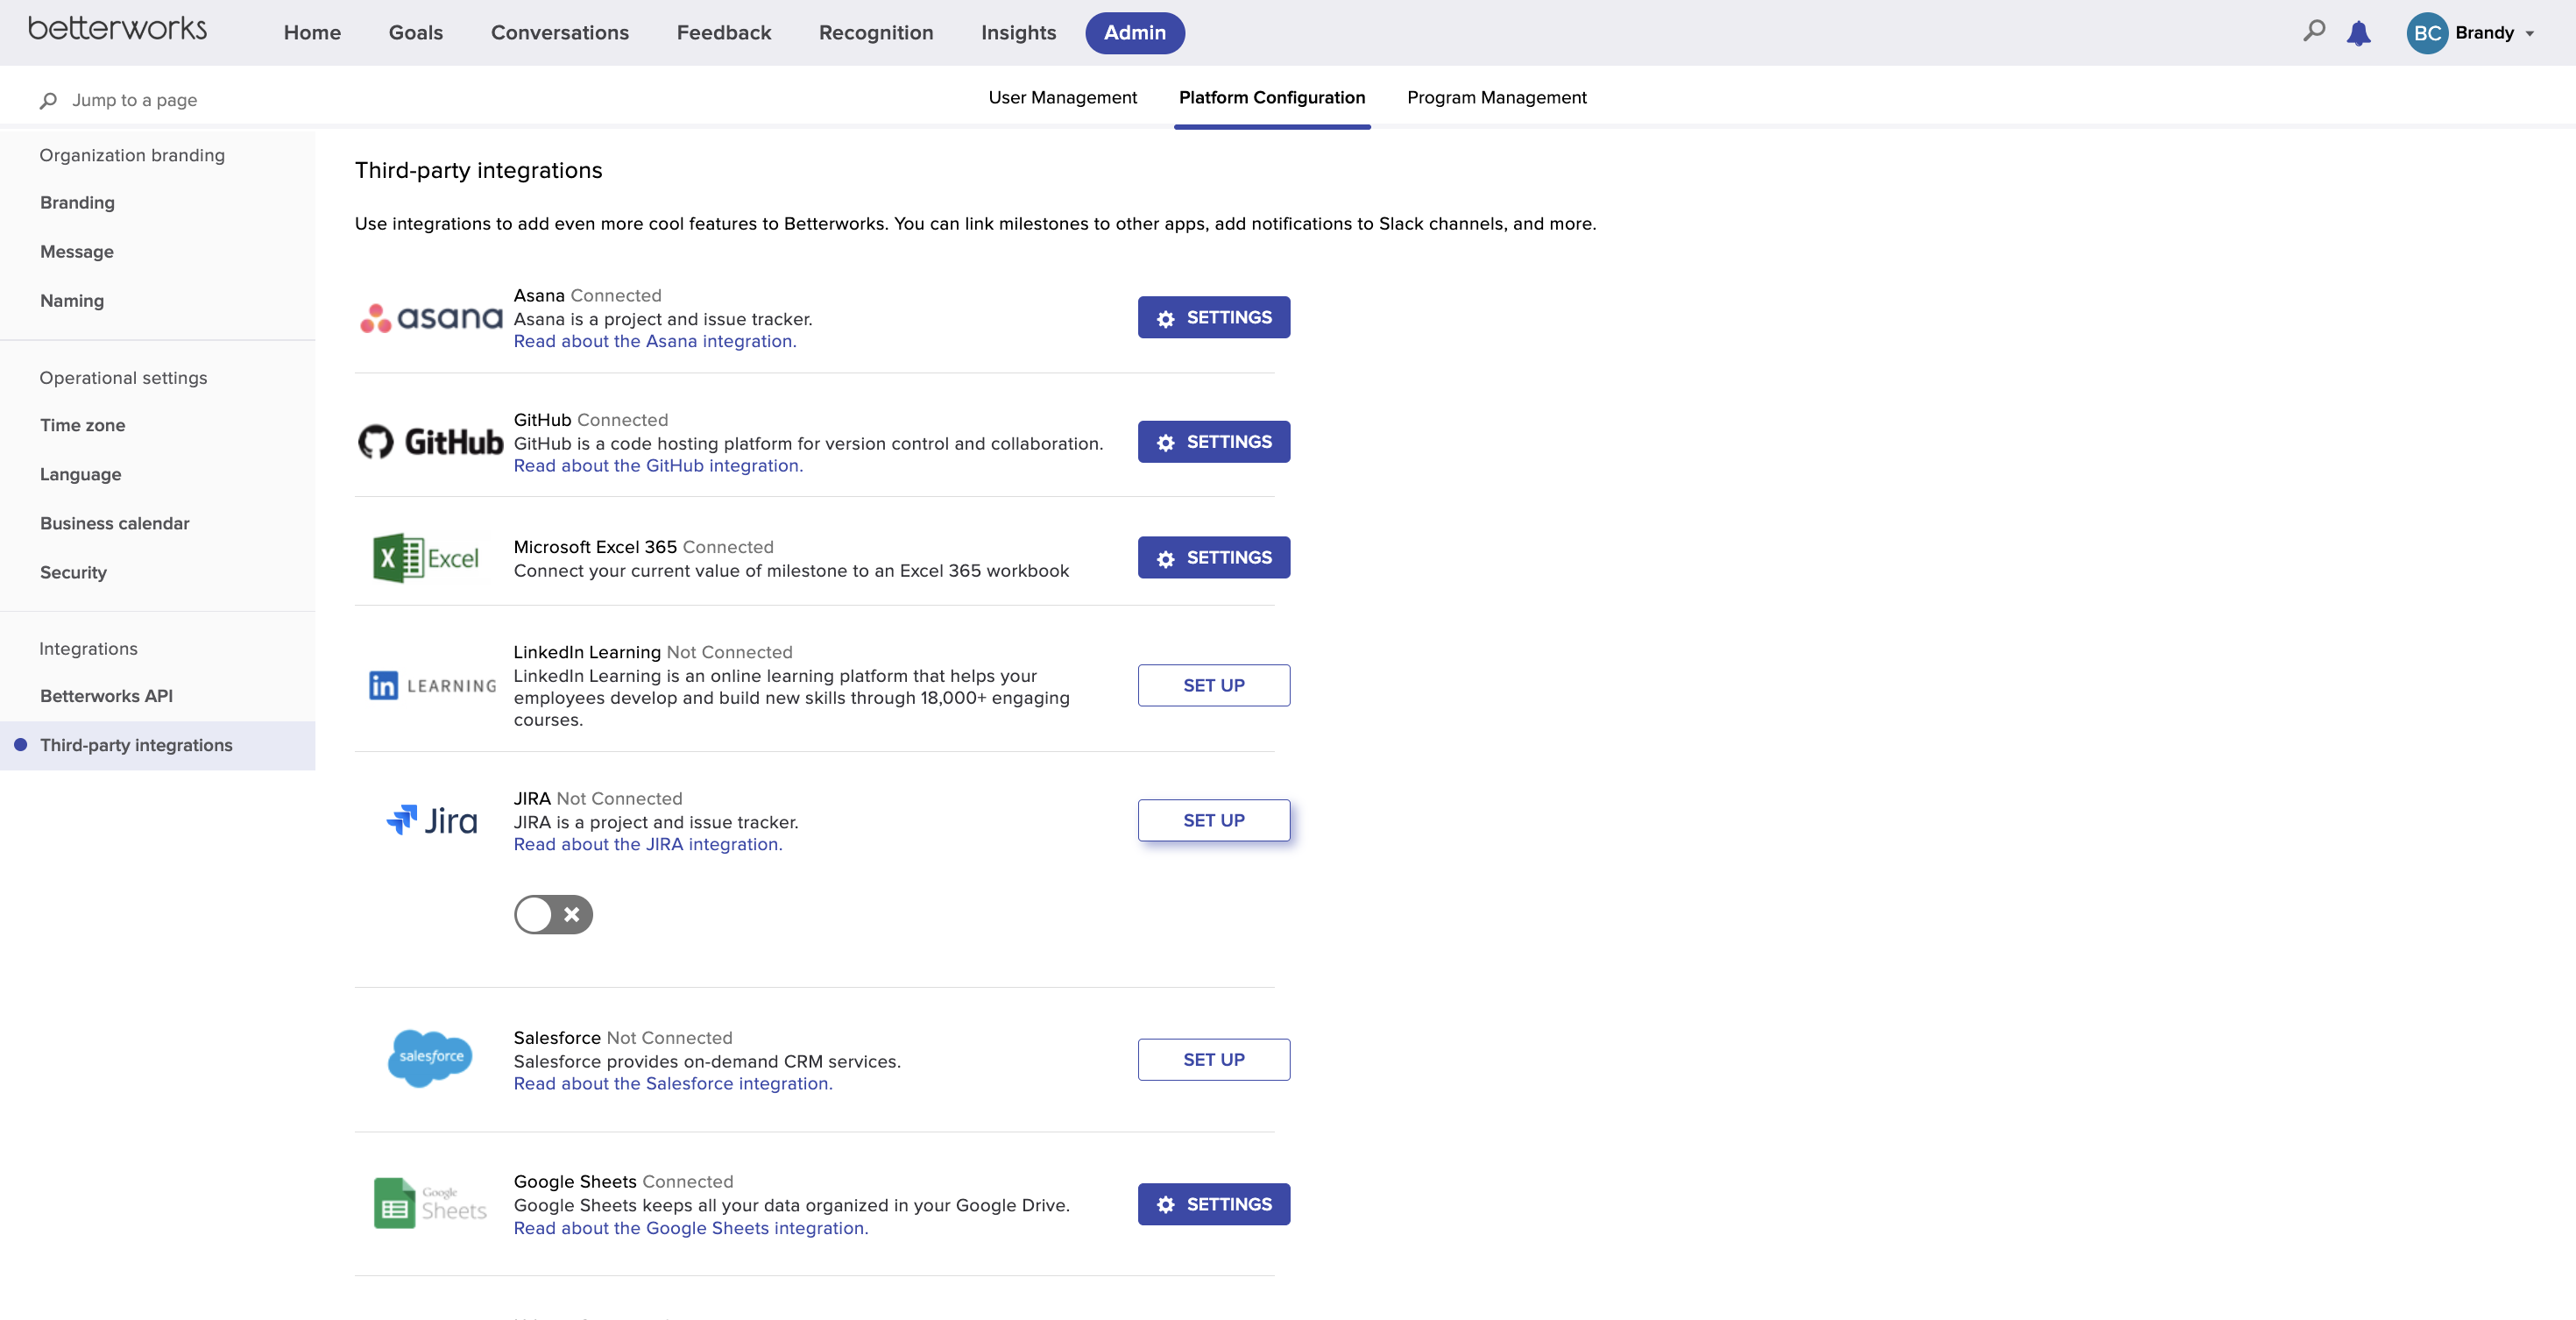
Task: Open Read about the Google Sheets integration link
Action: coord(691,1228)
